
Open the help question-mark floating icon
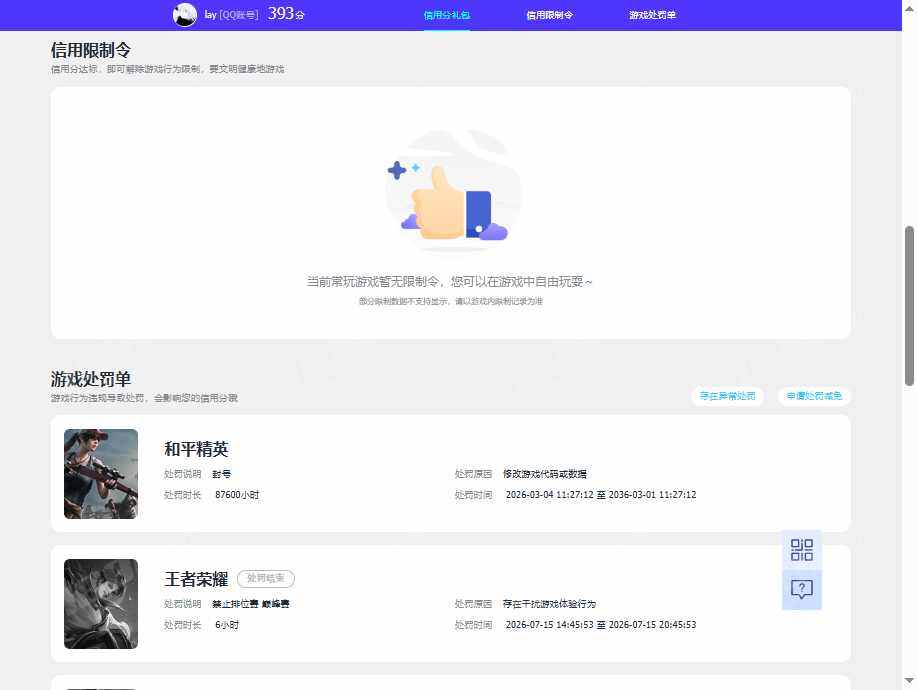801,589
